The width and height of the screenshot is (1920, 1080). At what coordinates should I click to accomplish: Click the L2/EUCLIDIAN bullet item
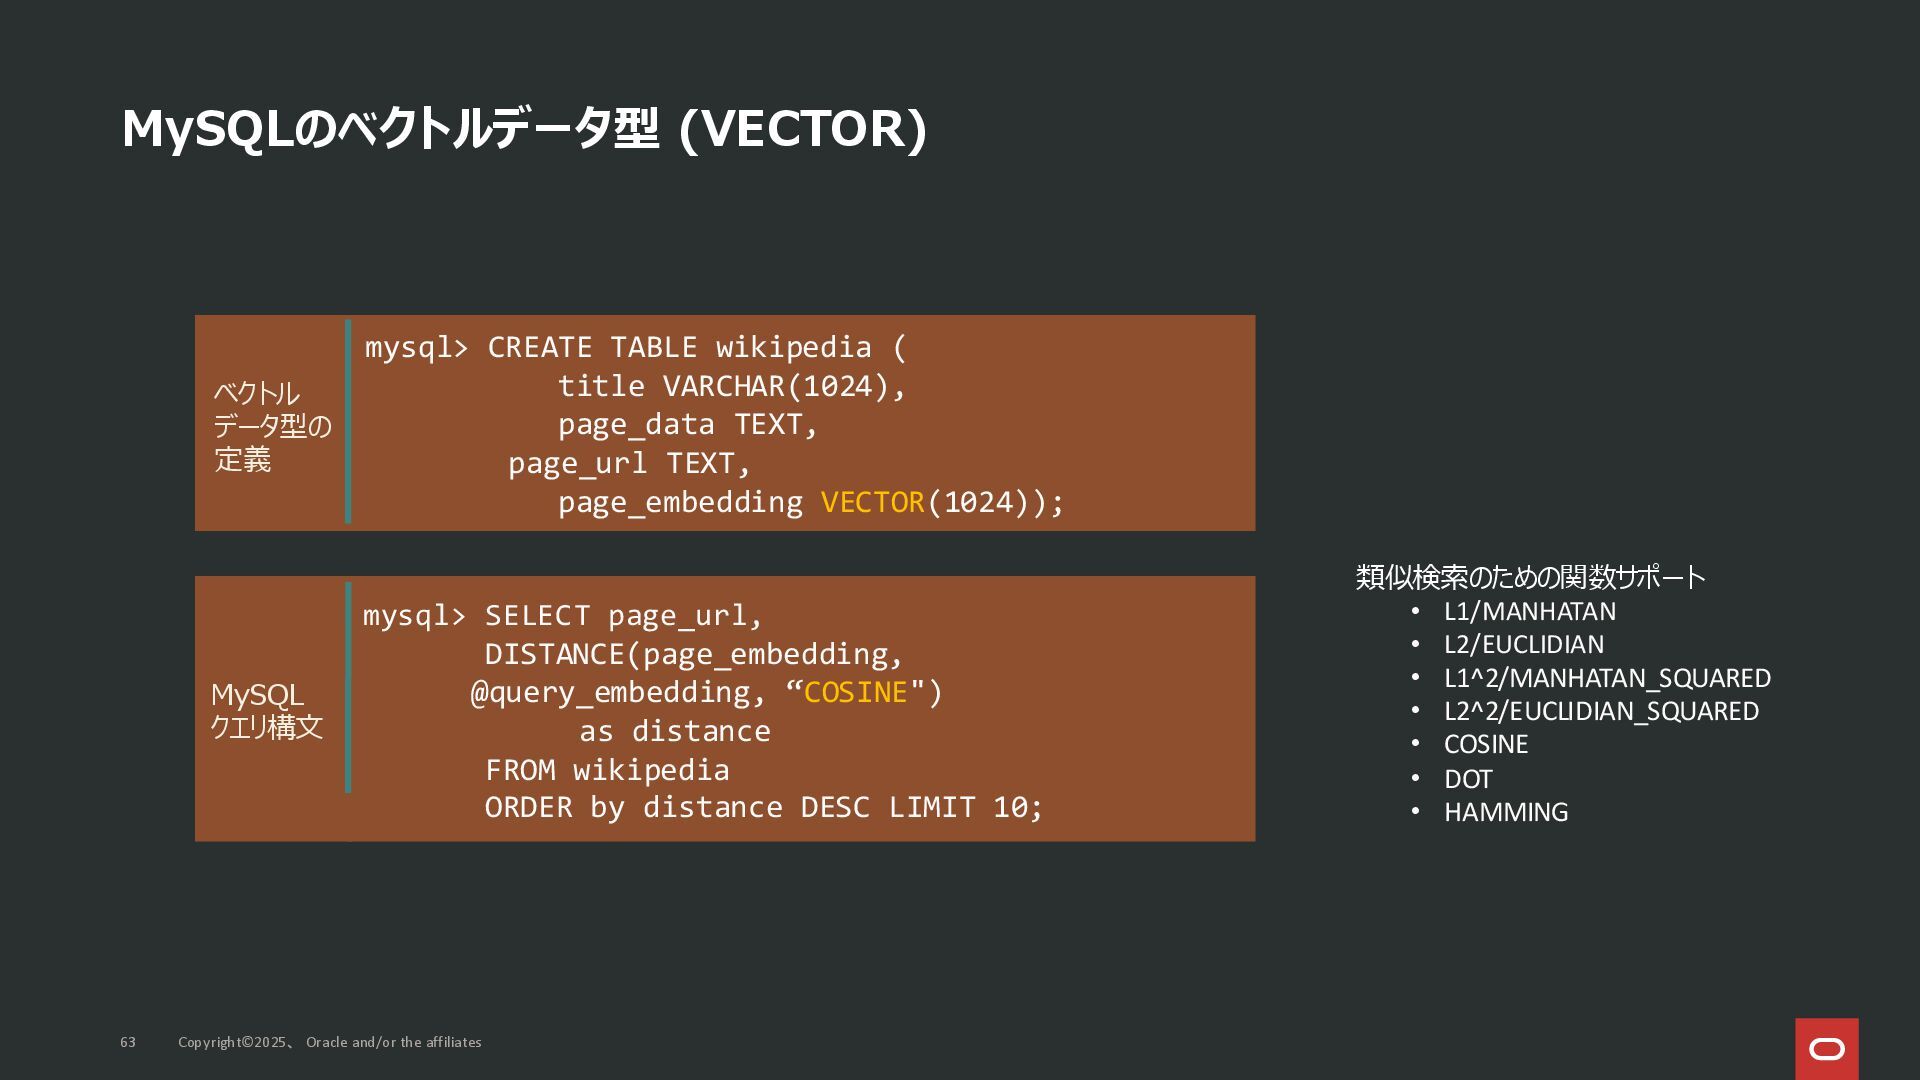click(x=1523, y=644)
